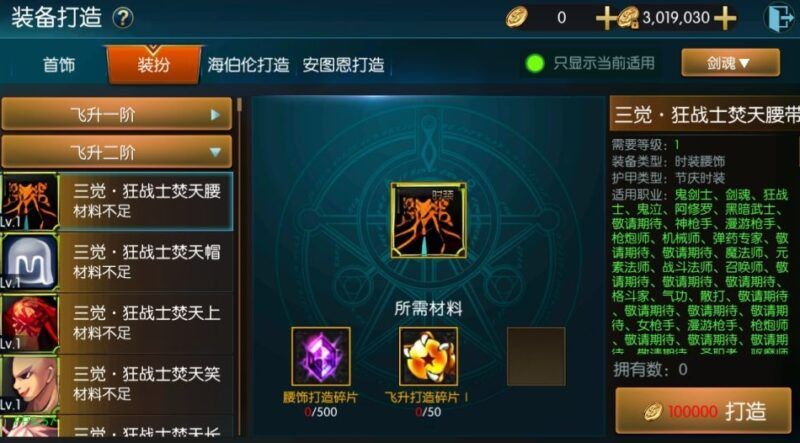
Task: Add currency beside 3,019,030 balance
Action: click(x=724, y=18)
